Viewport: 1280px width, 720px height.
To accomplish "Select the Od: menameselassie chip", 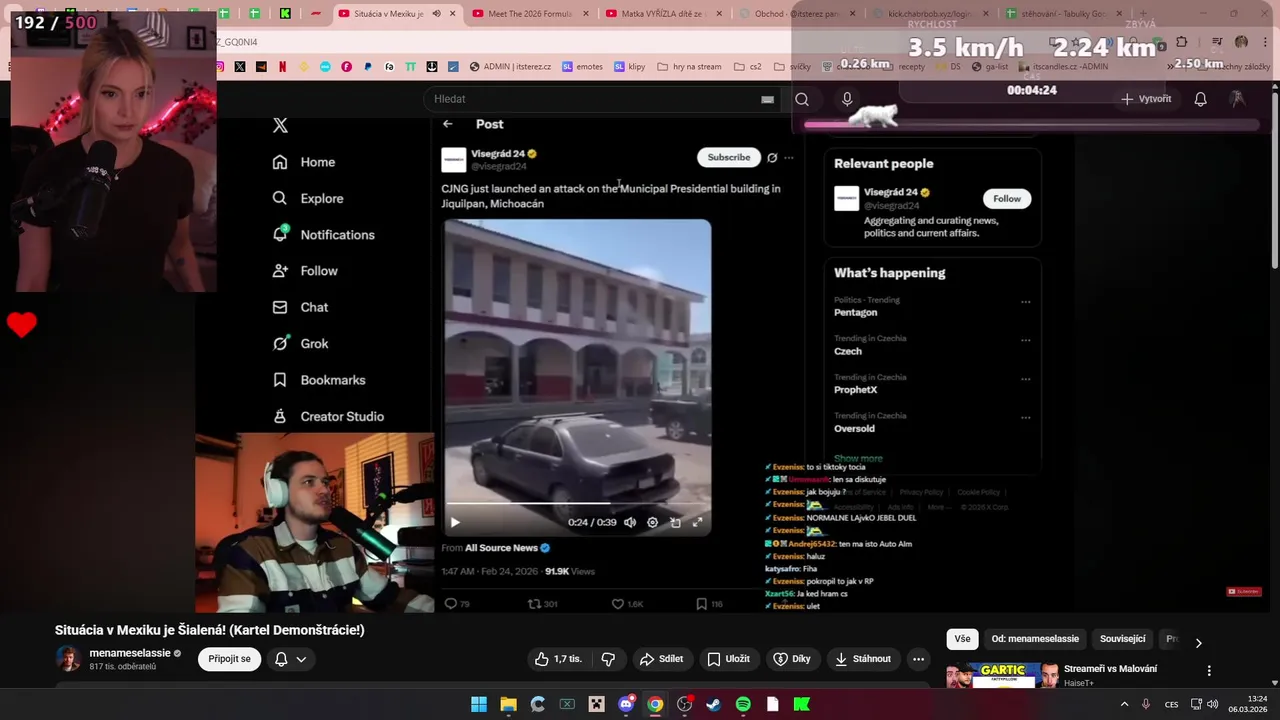I will [1035, 639].
